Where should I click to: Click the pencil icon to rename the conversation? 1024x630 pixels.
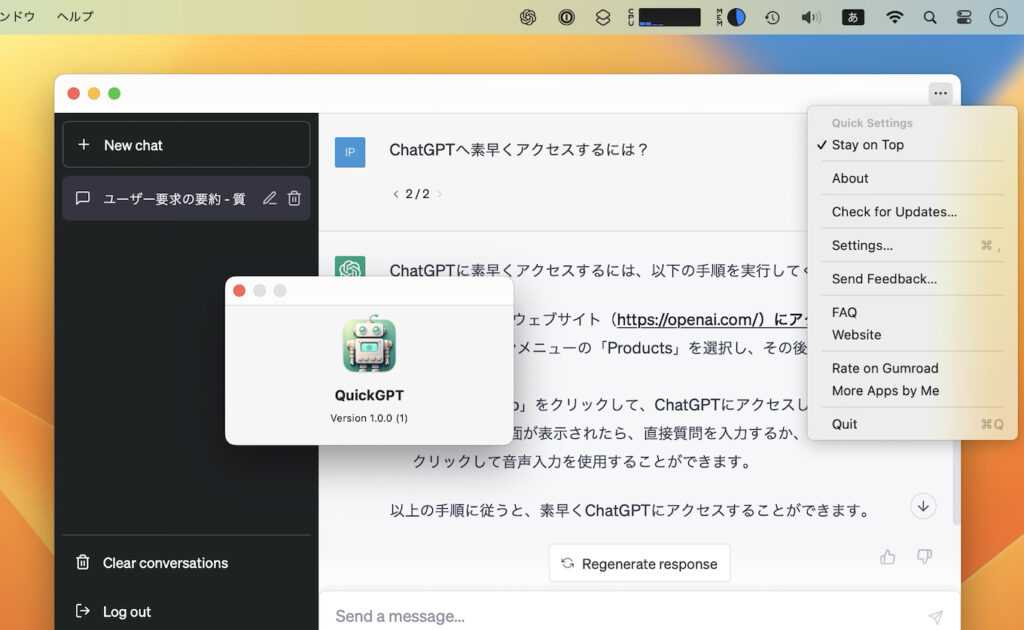tap(269, 198)
